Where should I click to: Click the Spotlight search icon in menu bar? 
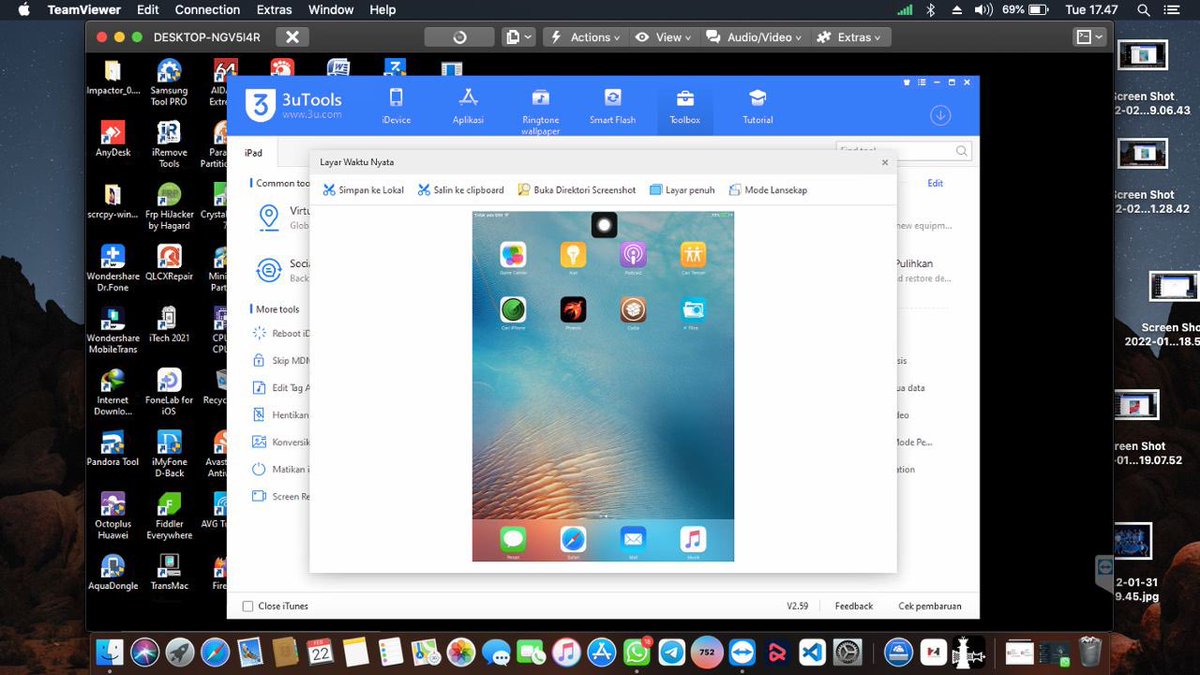(1143, 10)
